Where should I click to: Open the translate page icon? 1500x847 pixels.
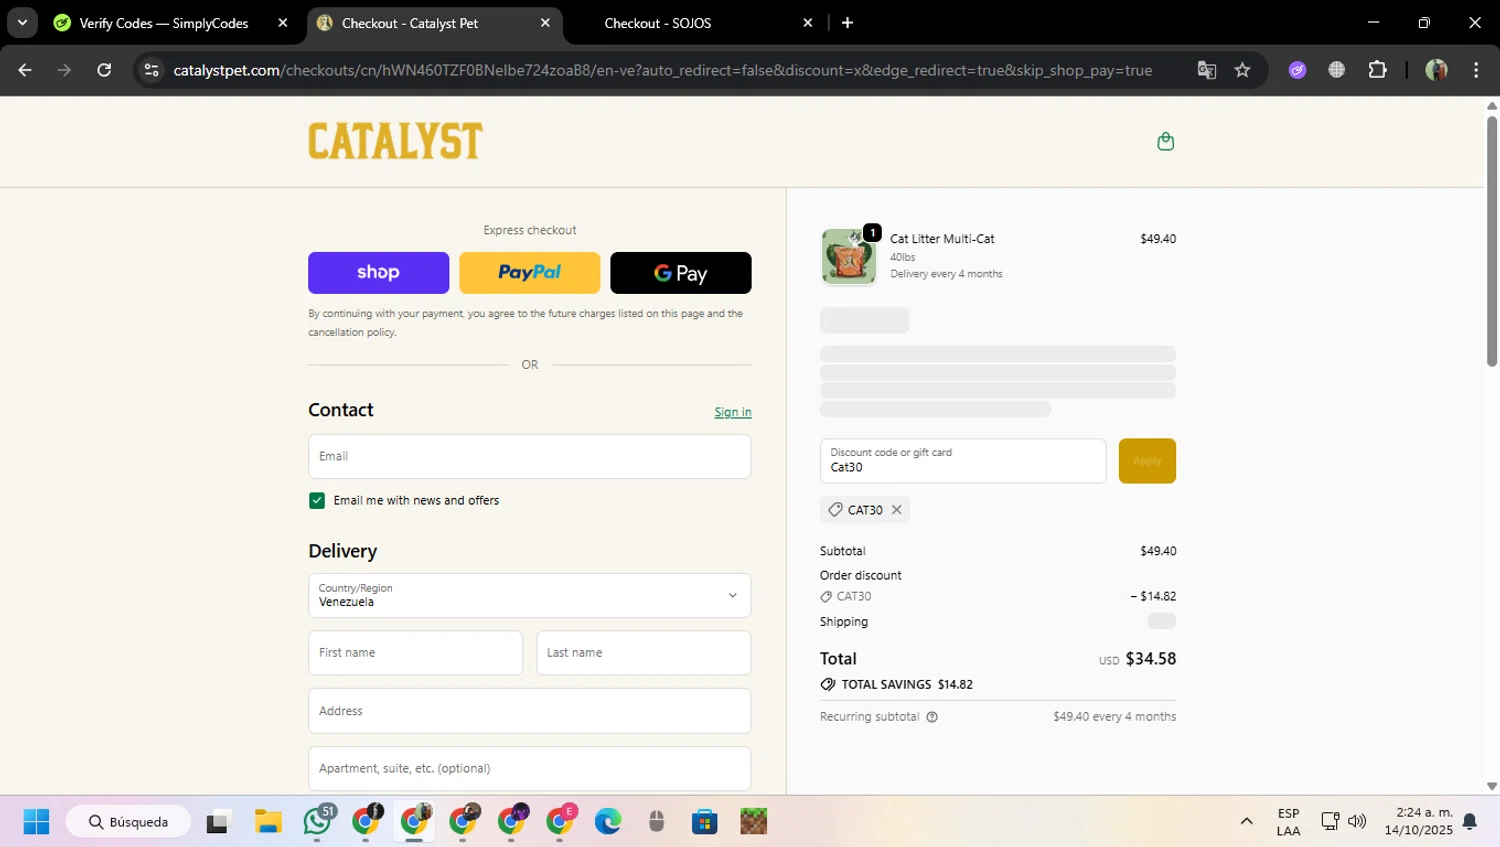tap(1207, 70)
